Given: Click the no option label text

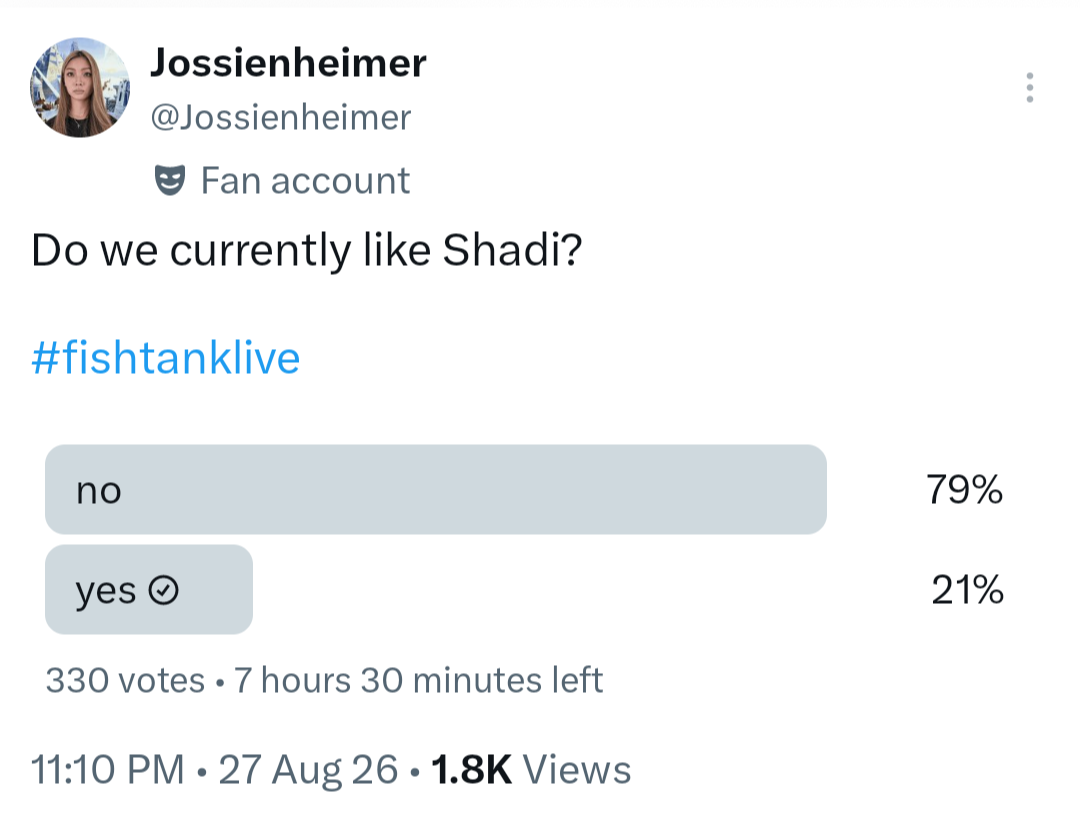Looking at the screenshot, I should point(98,491).
